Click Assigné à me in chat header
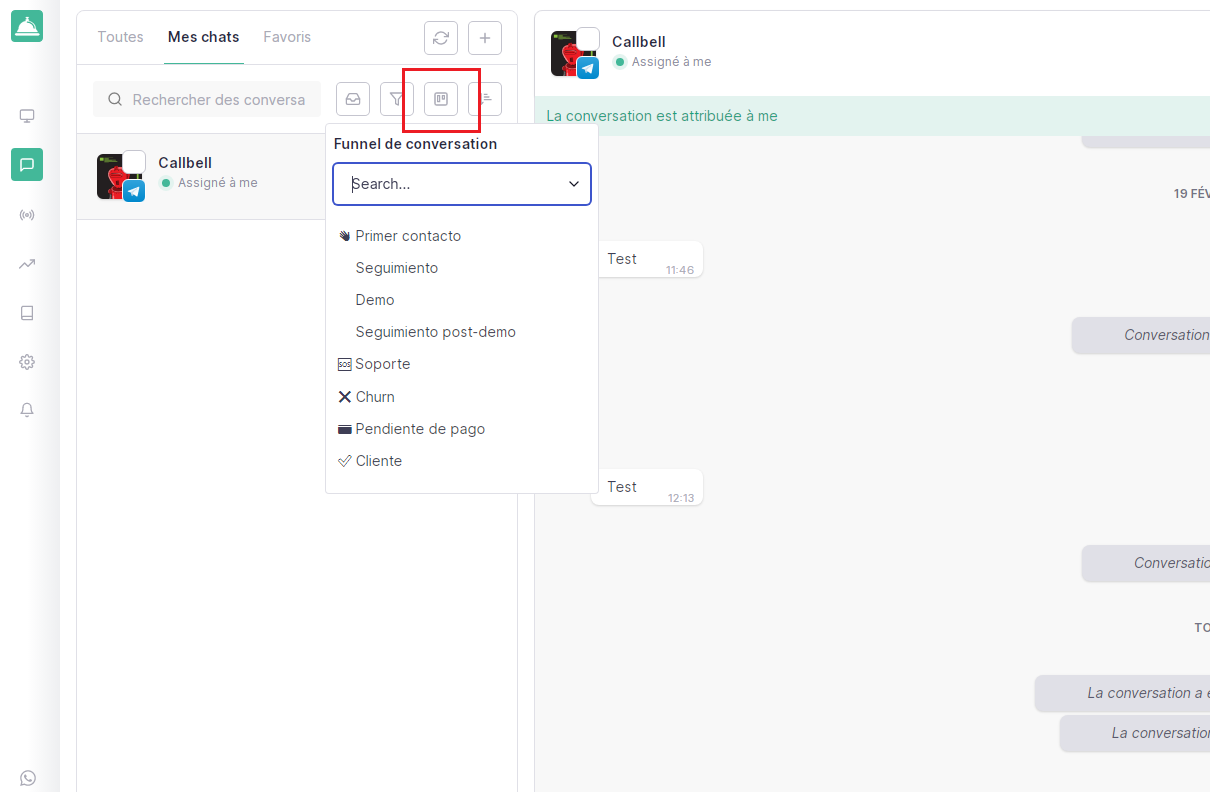The image size is (1210, 792). click(x=671, y=62)
